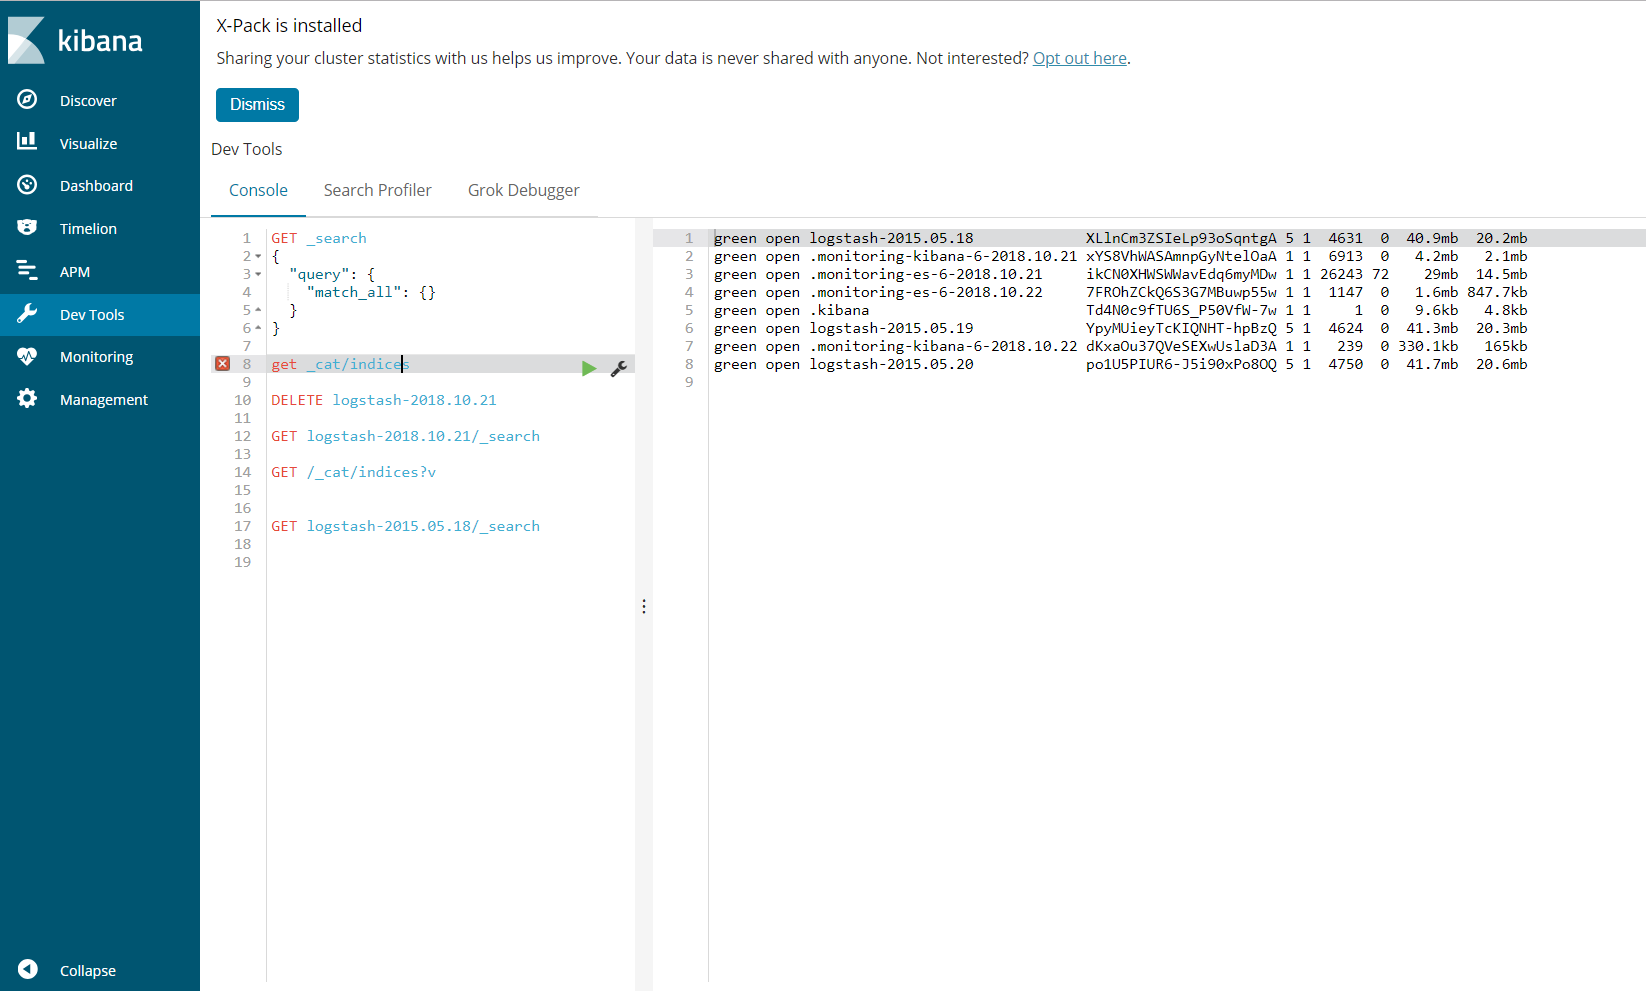Click store size '330.1kb' in output
Image resolution: width=1646 pixels, height=991 pixels.
[x=1428, y=346]
